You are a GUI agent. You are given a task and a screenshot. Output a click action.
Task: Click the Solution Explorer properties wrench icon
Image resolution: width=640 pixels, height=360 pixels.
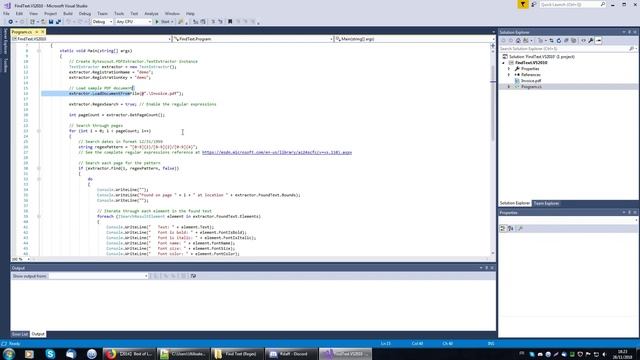click(x=591, y=40)
